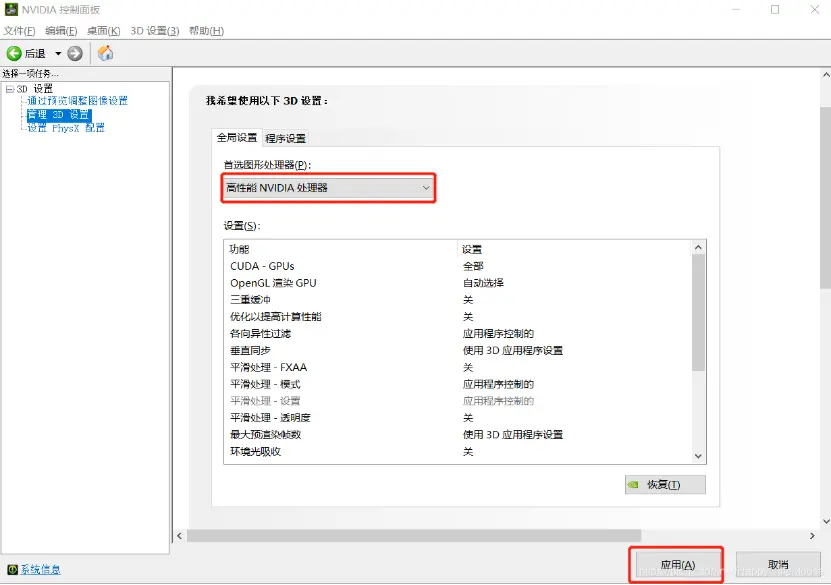Open the 文件(F) menu

pos(20,31)
